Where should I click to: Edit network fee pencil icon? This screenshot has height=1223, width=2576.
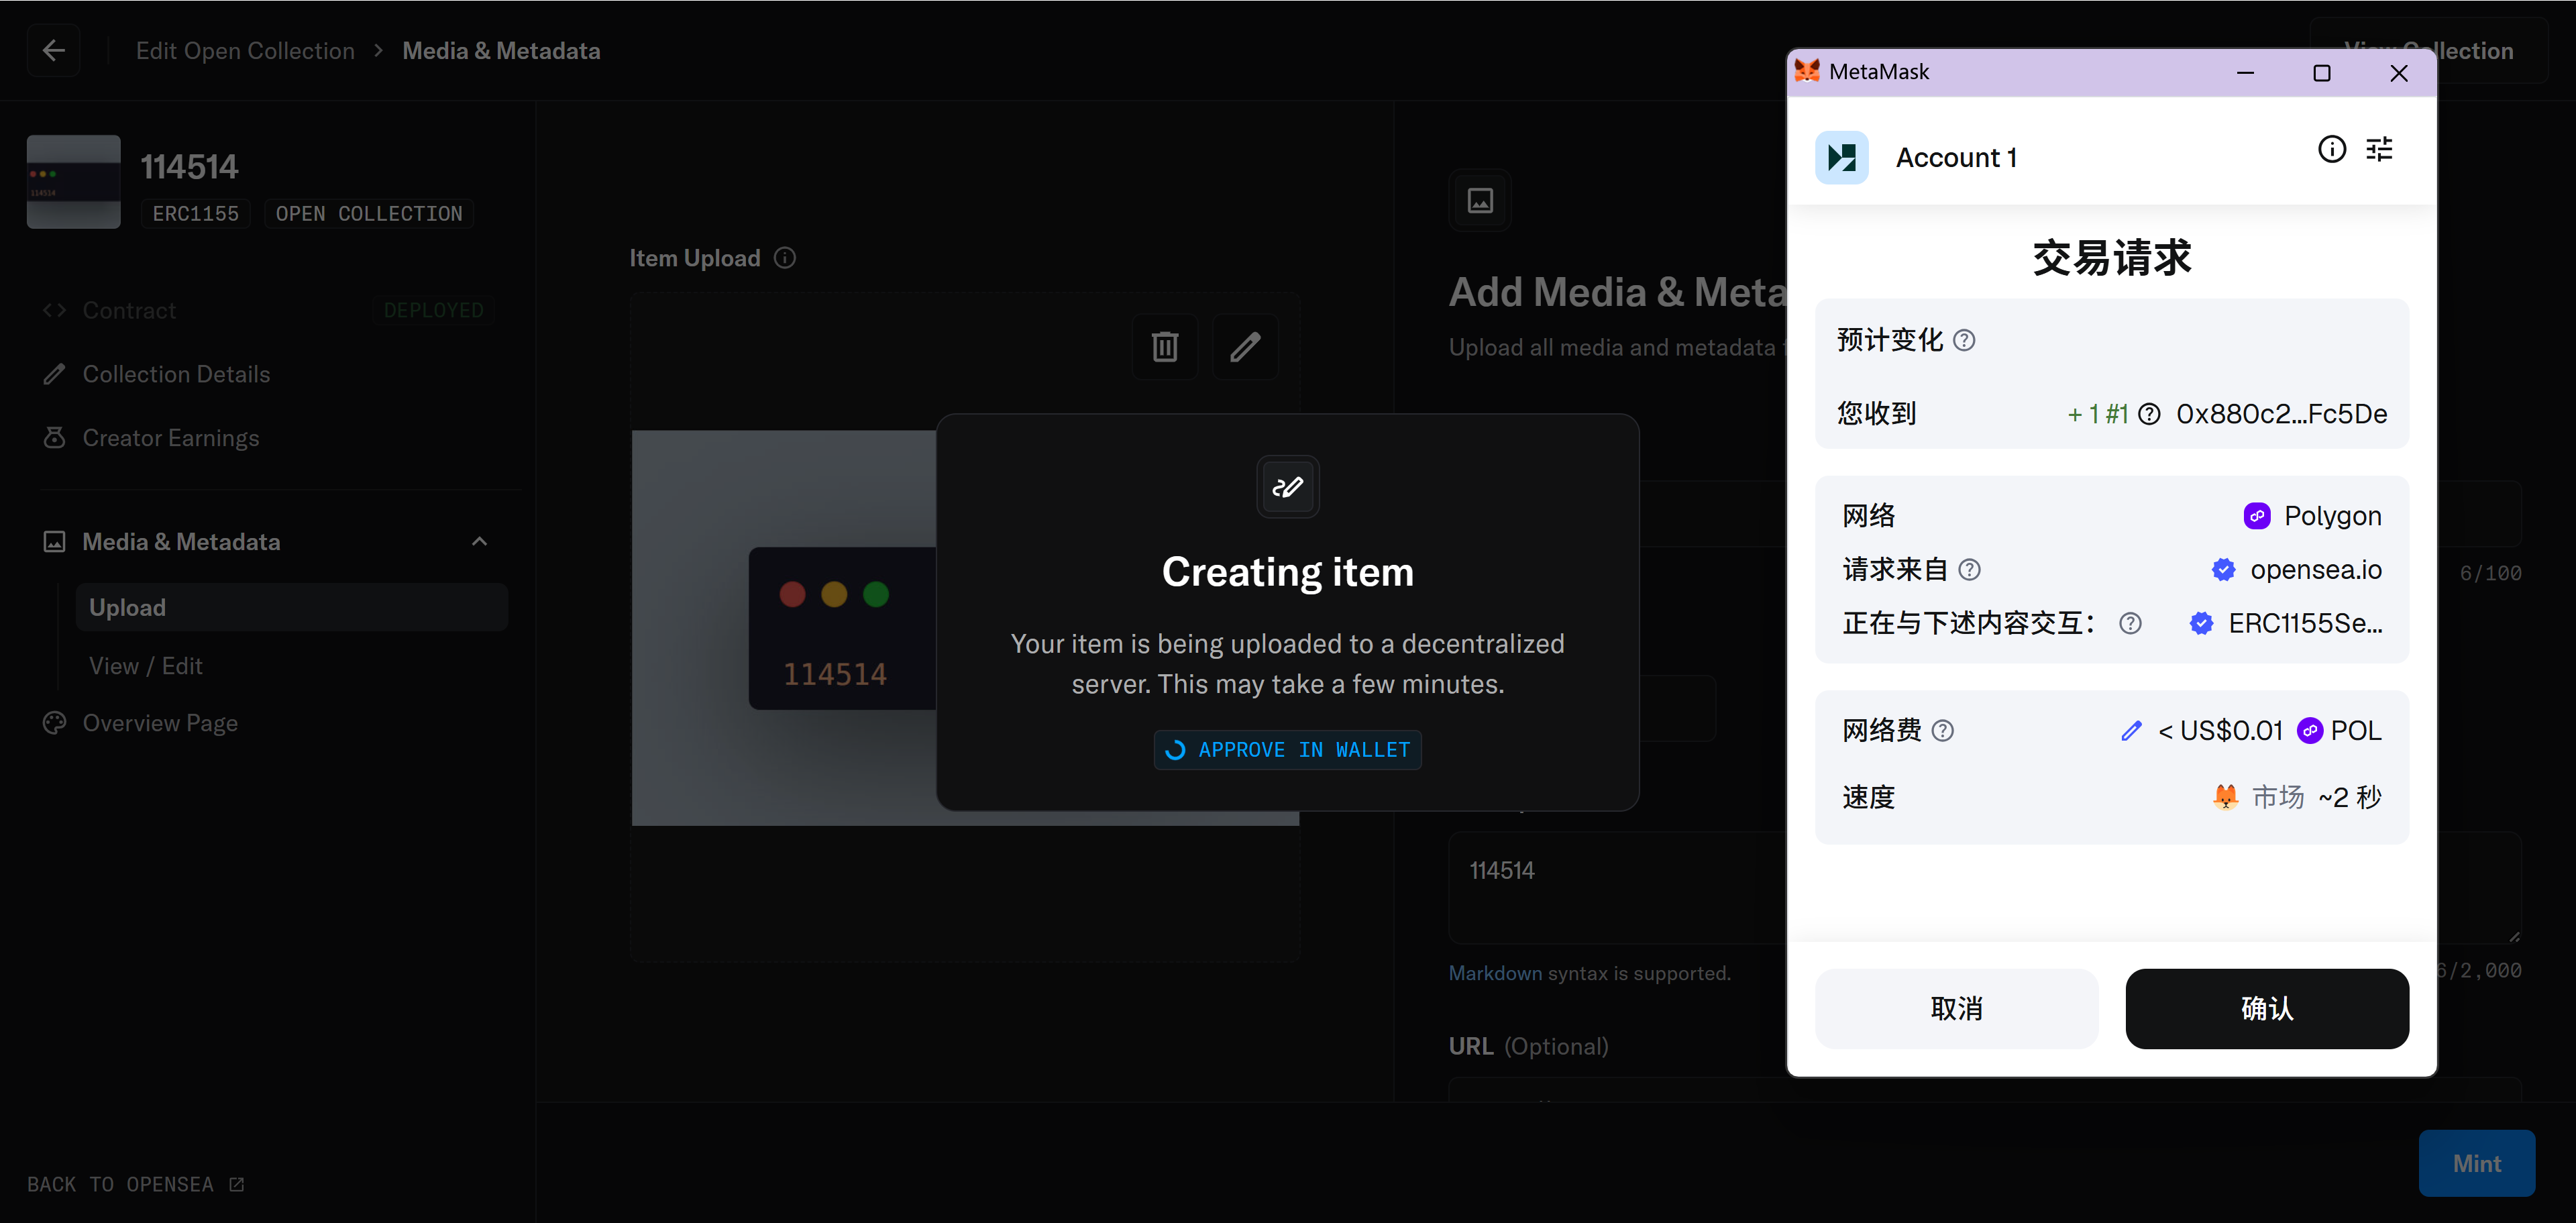coord(2130,731)
